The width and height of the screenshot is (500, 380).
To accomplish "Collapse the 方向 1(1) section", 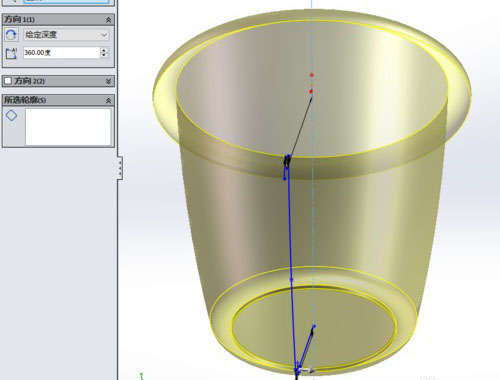I will point(108,20).
